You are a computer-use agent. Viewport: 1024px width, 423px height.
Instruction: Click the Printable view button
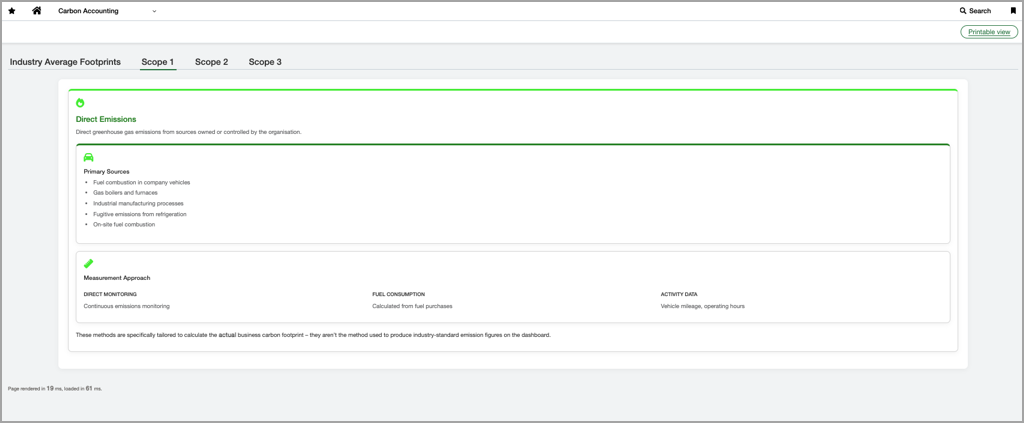[988, 32]
